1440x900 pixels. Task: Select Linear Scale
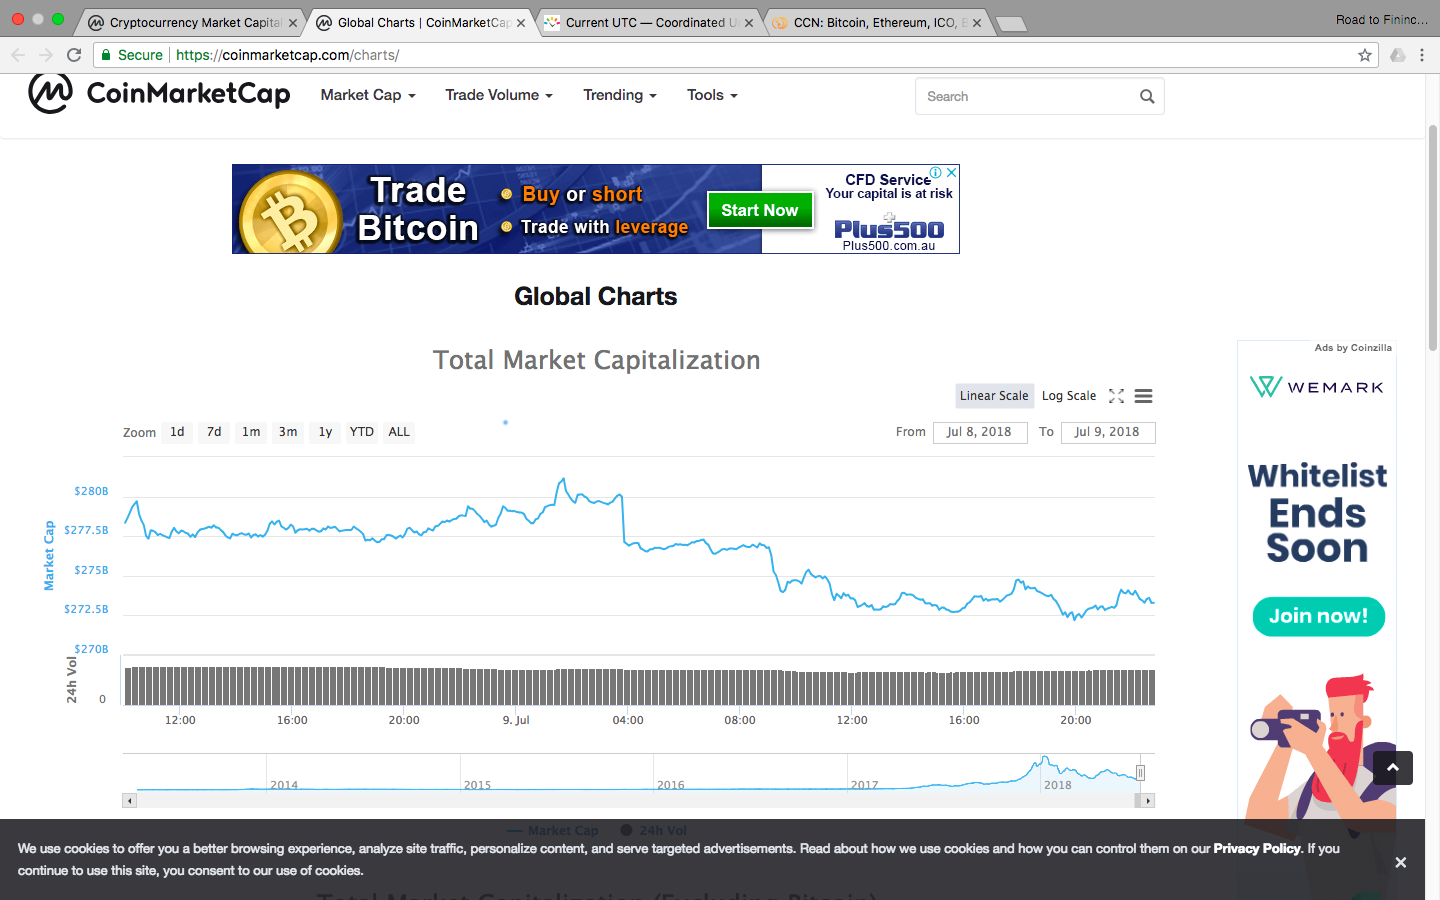pos(994,396)
